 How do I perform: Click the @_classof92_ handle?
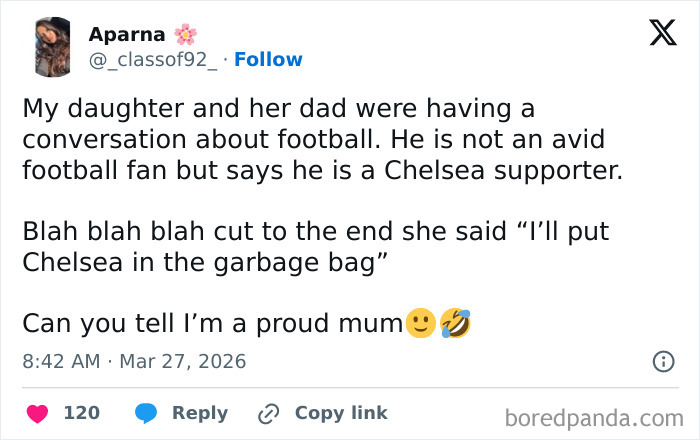pyautogui.click(x=152, y=60)
